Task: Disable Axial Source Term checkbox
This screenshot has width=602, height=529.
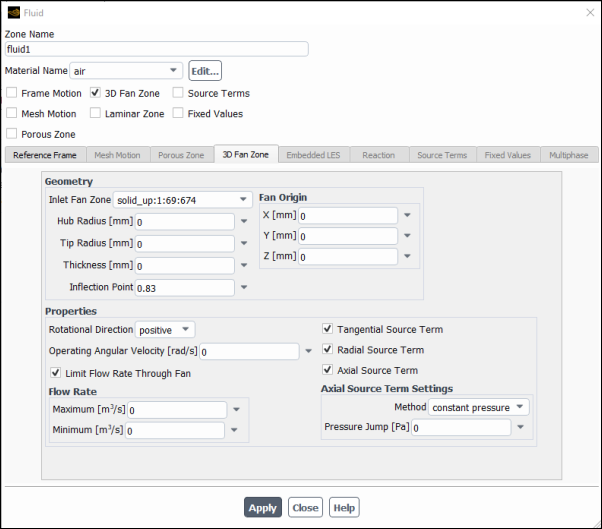Action: click(x=327, y=370)
